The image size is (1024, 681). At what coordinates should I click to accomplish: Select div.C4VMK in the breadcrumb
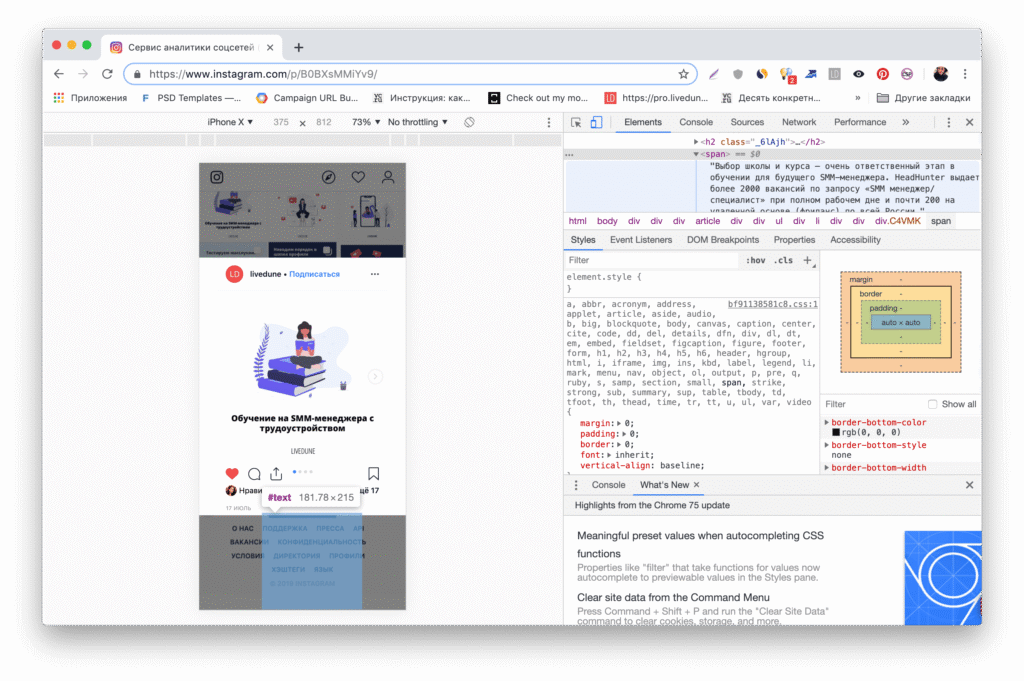pyautogui.click(x=896, y=221)
